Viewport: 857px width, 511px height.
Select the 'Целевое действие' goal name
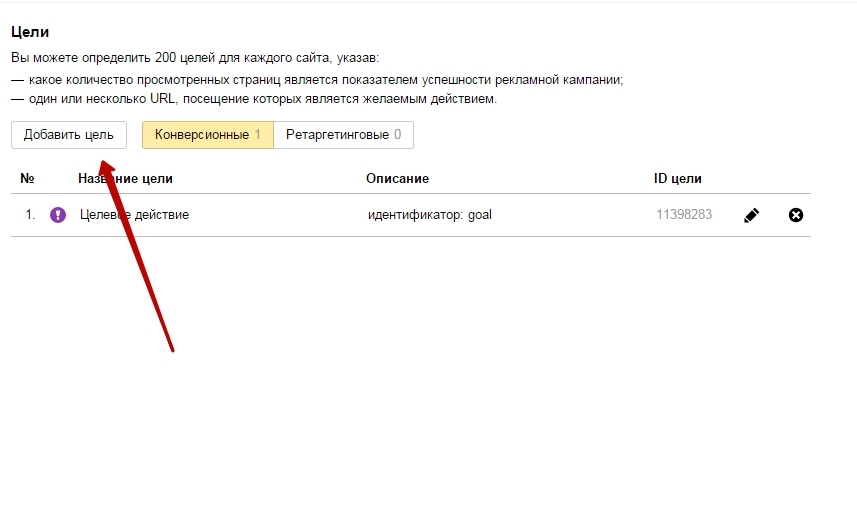point(134,214)
